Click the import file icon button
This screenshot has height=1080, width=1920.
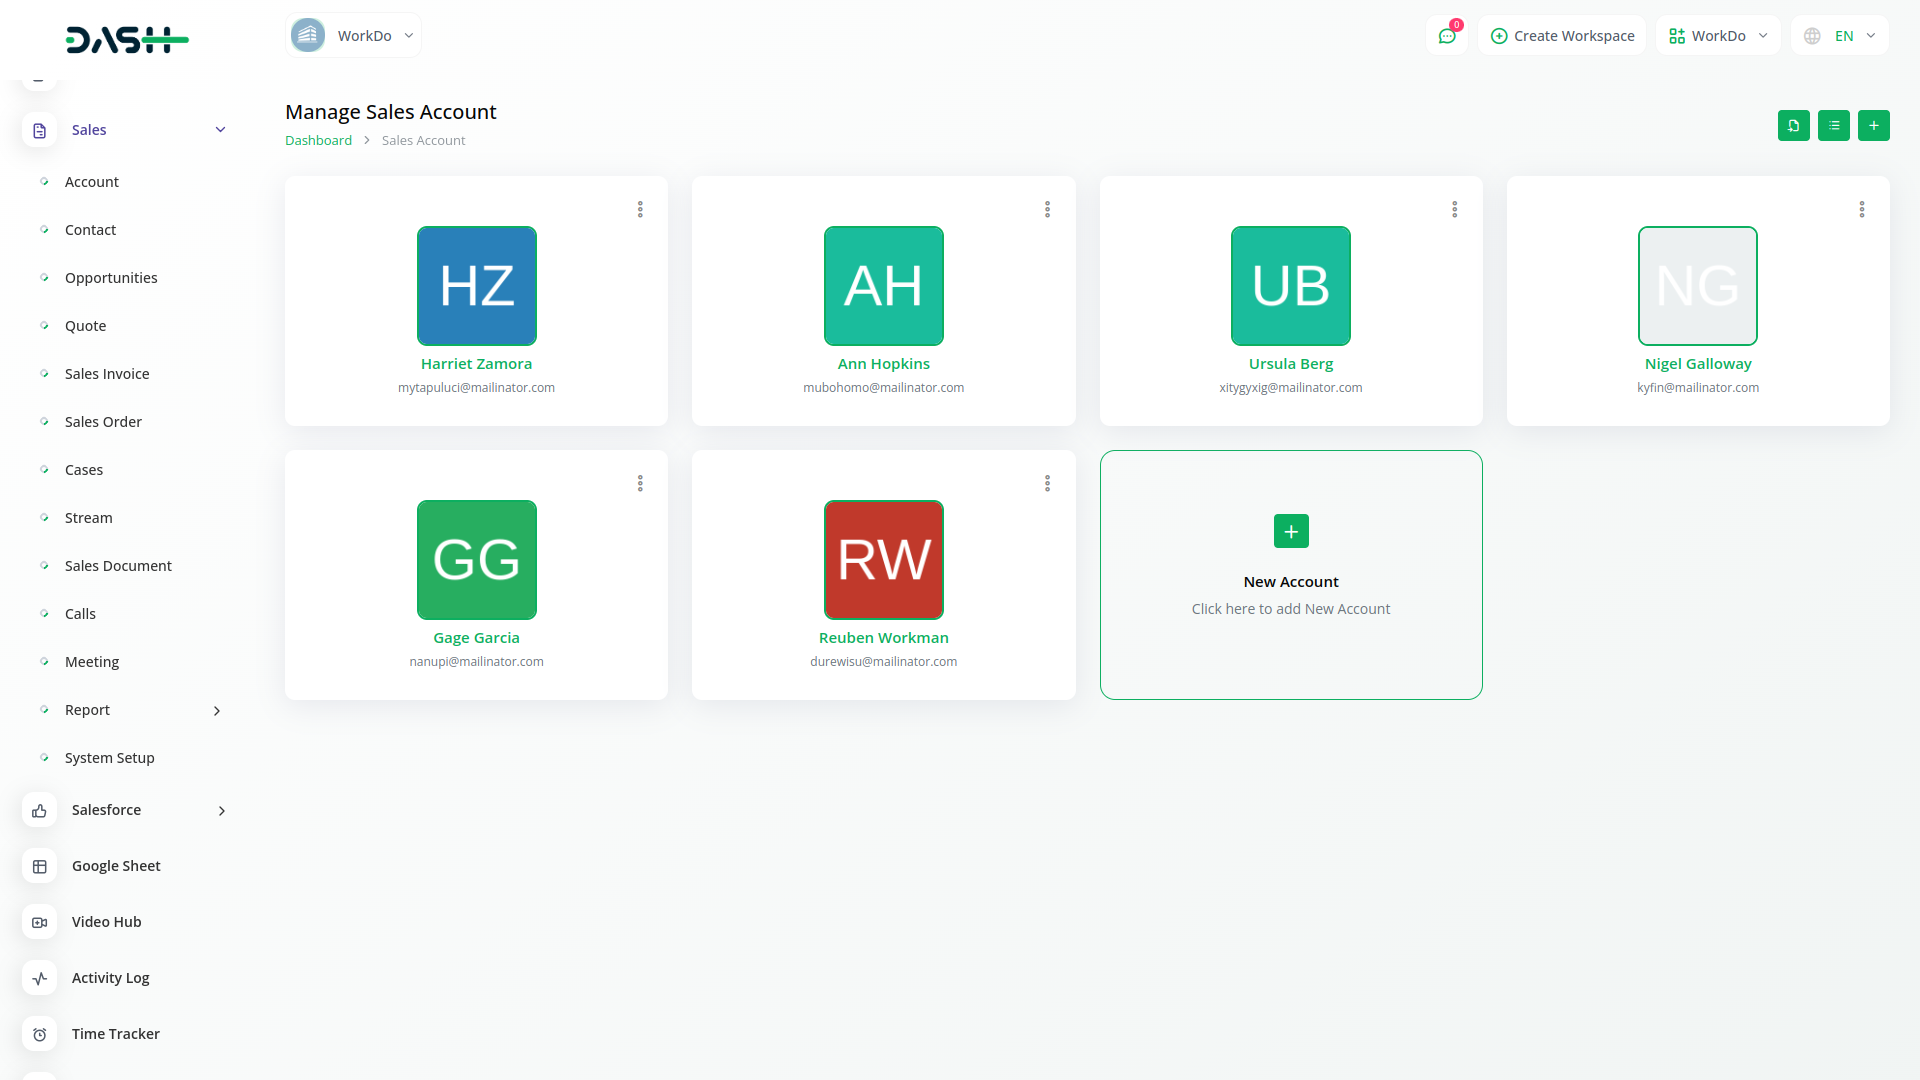pyautogui.click(x=1793, y=126)
